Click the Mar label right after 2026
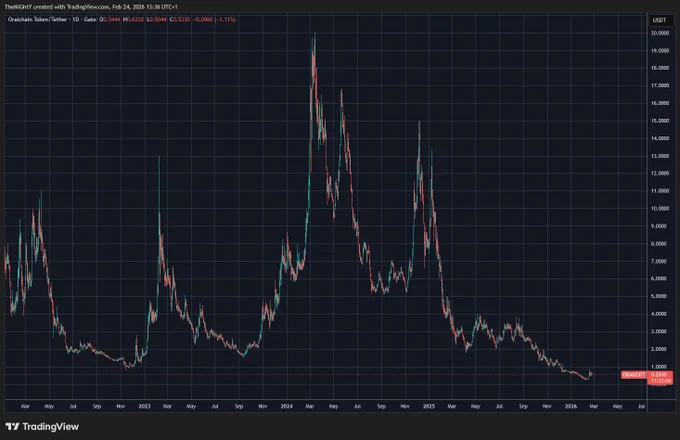Screen dimensions: 680x440 click(x=594, y=406)
